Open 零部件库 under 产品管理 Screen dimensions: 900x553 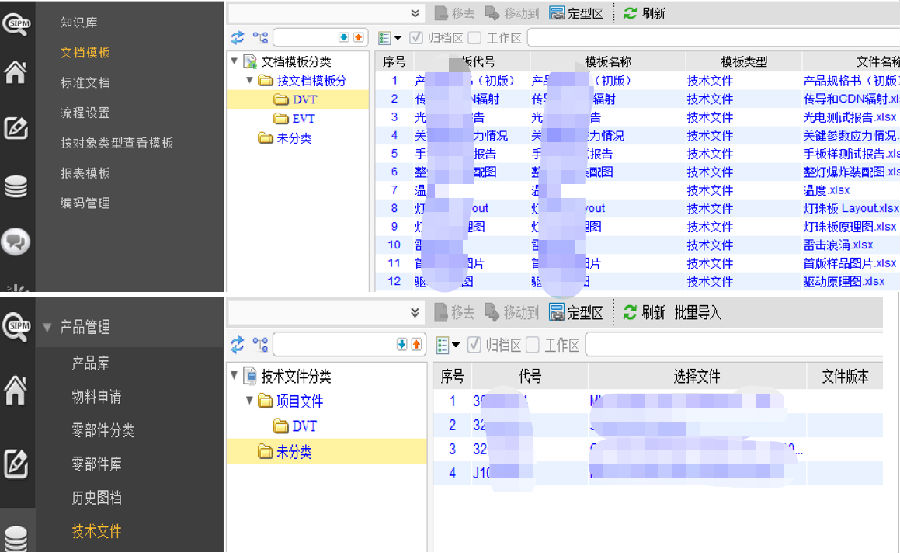point(96,463)
